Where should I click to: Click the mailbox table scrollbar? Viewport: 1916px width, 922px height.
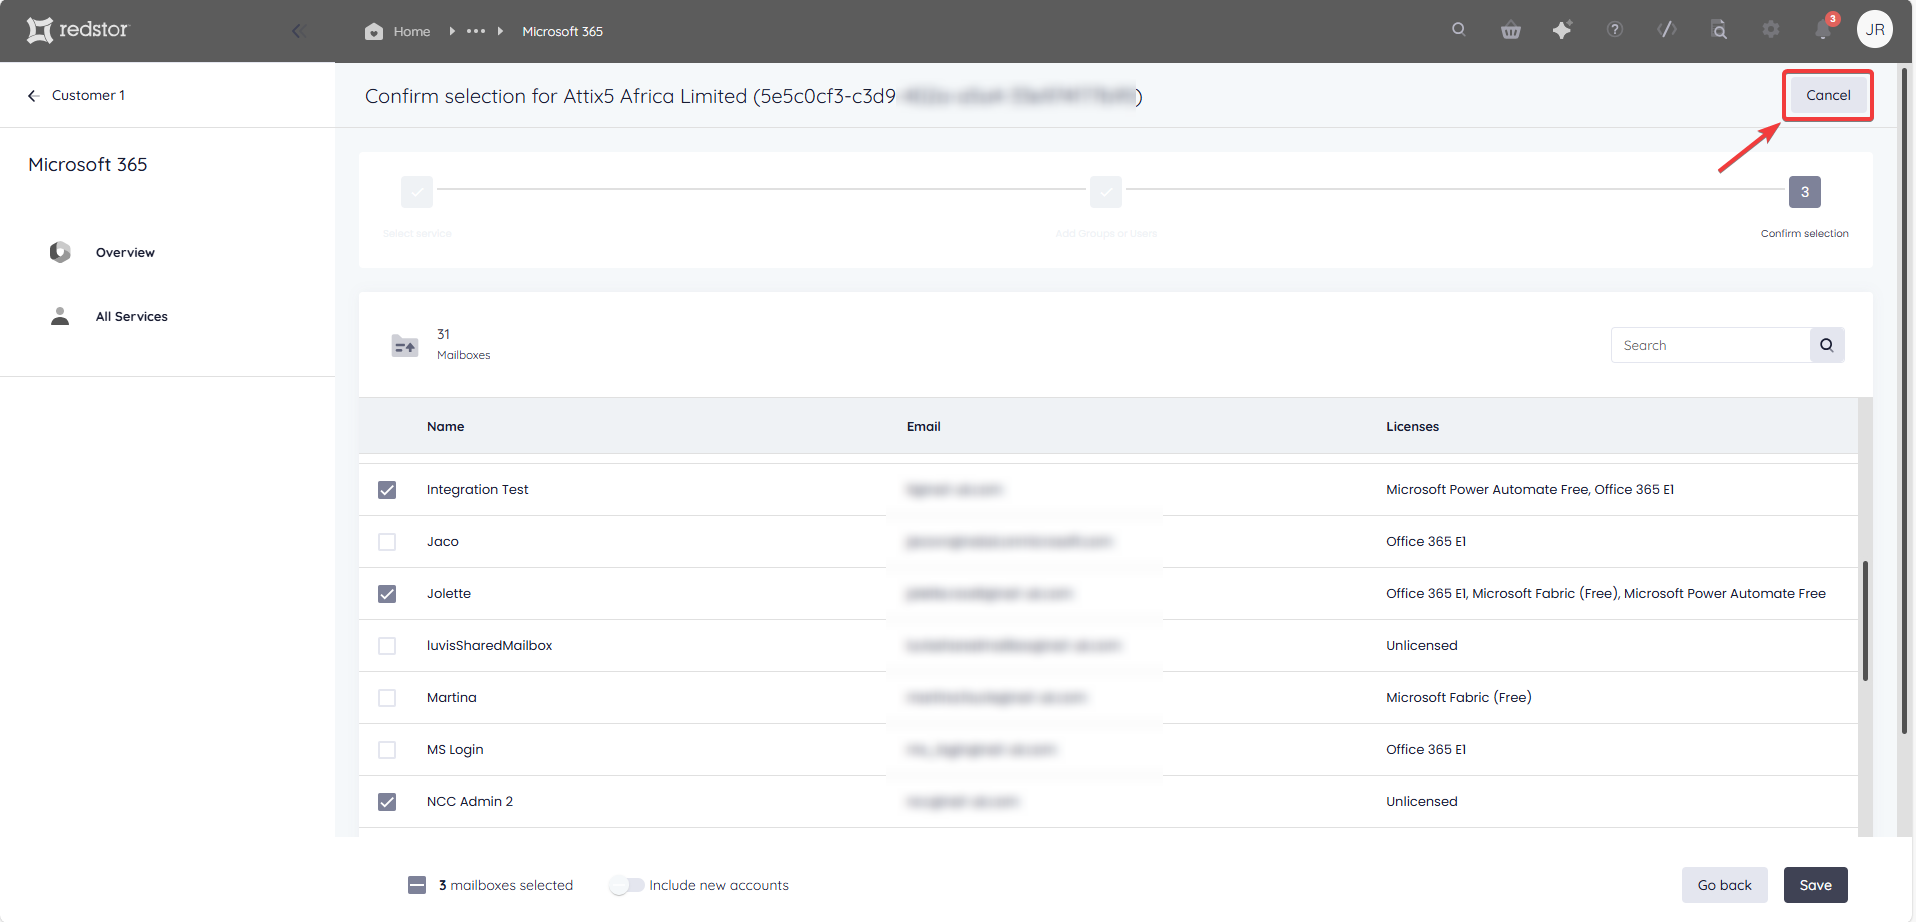[x=1865, y=620]
